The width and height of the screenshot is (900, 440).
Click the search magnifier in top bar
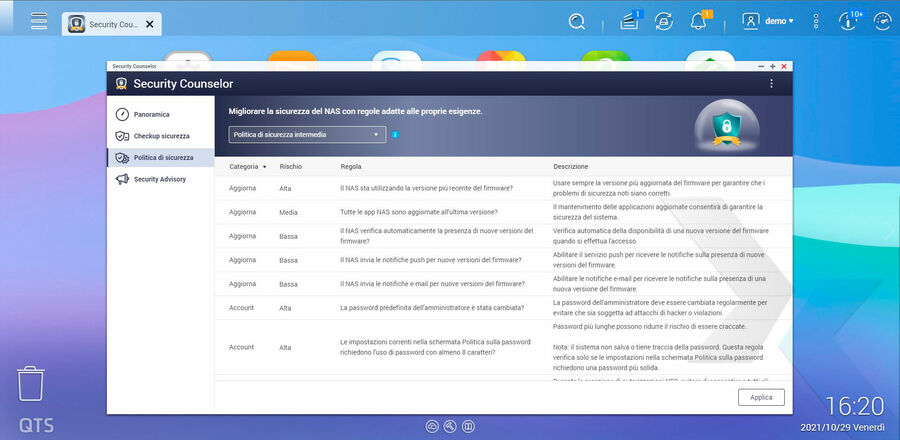click(x=577, y=21)
